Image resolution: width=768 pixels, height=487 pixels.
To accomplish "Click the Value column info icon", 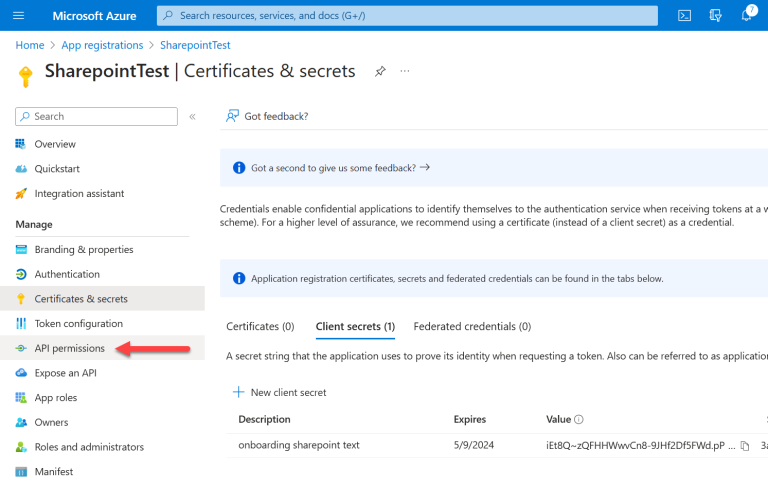I will [579, 420].
